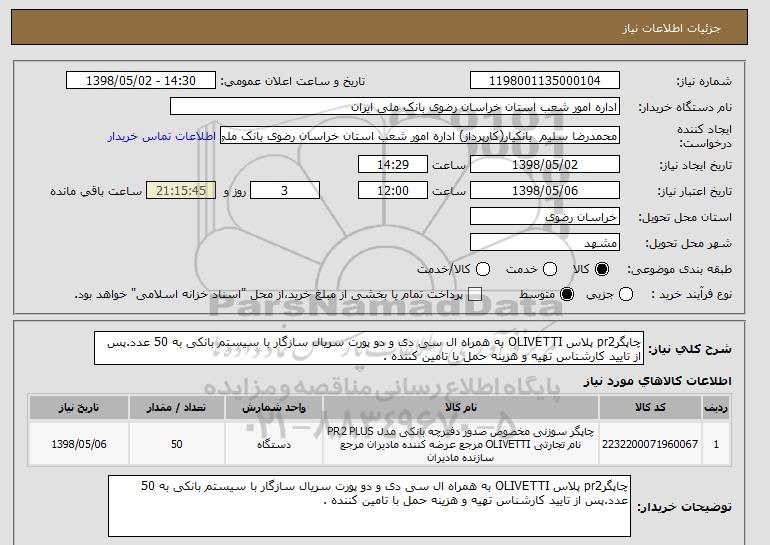
Task: Click the کد کالا column header
Action: click(x=650, y=408)
